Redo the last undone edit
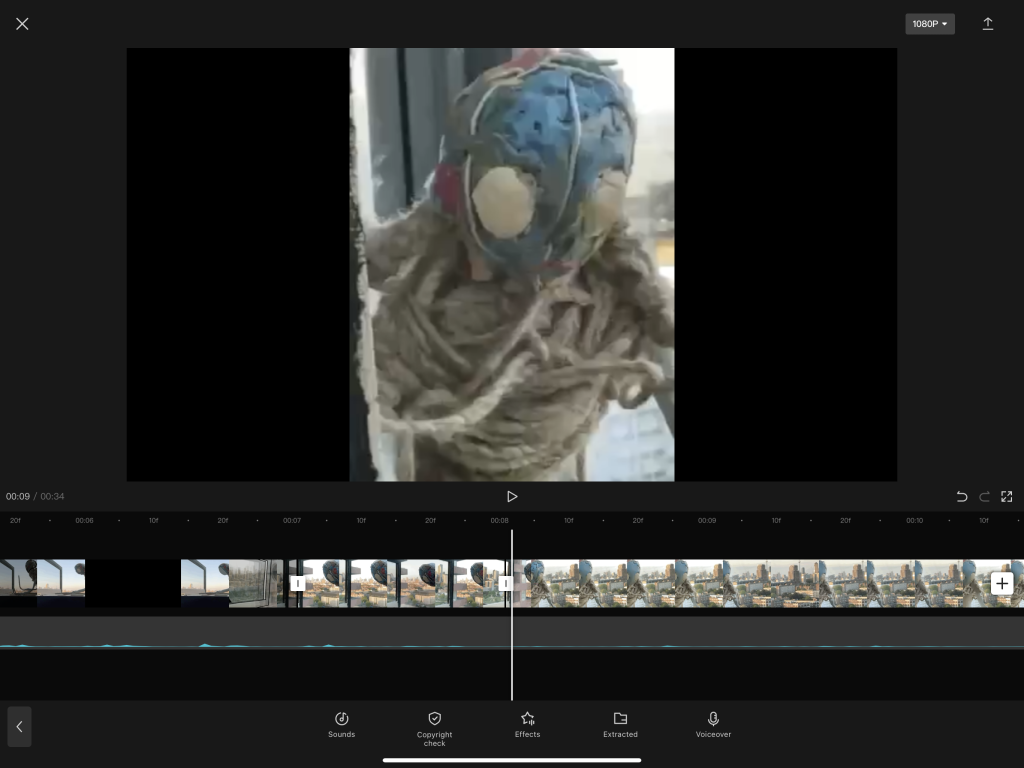 [984, 497]
